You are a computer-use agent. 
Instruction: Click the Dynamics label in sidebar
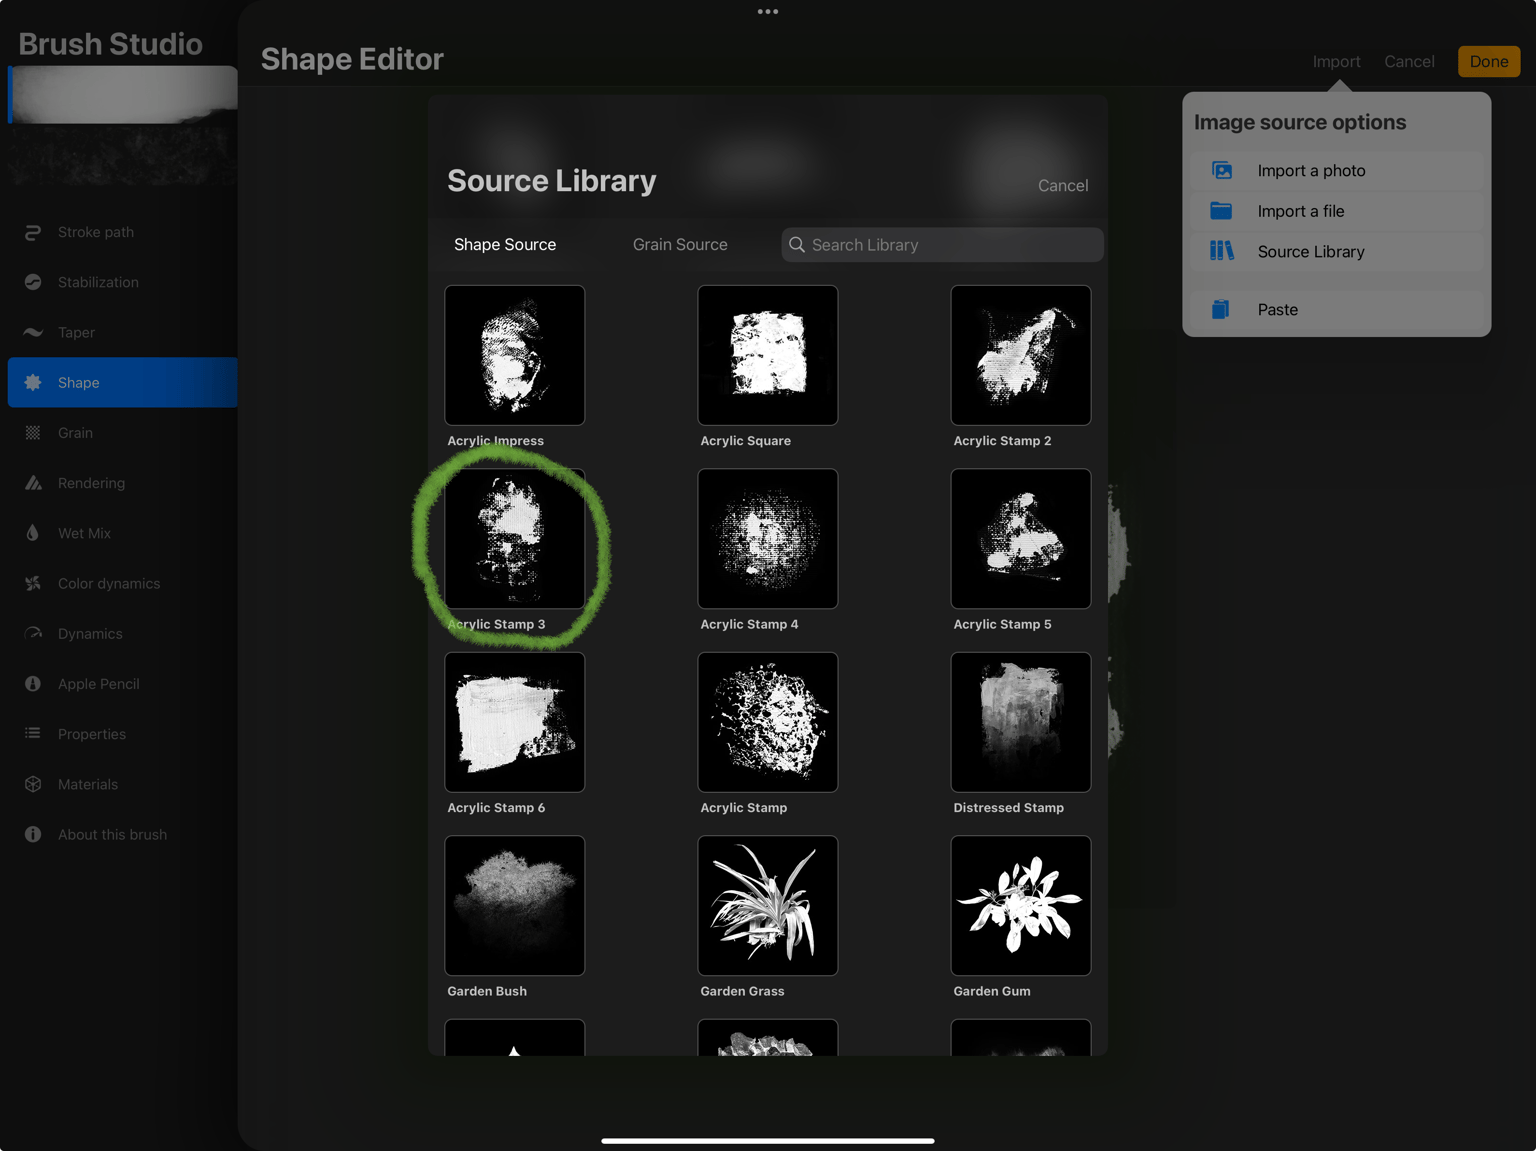pyautogui.click(x=90, y=634)
